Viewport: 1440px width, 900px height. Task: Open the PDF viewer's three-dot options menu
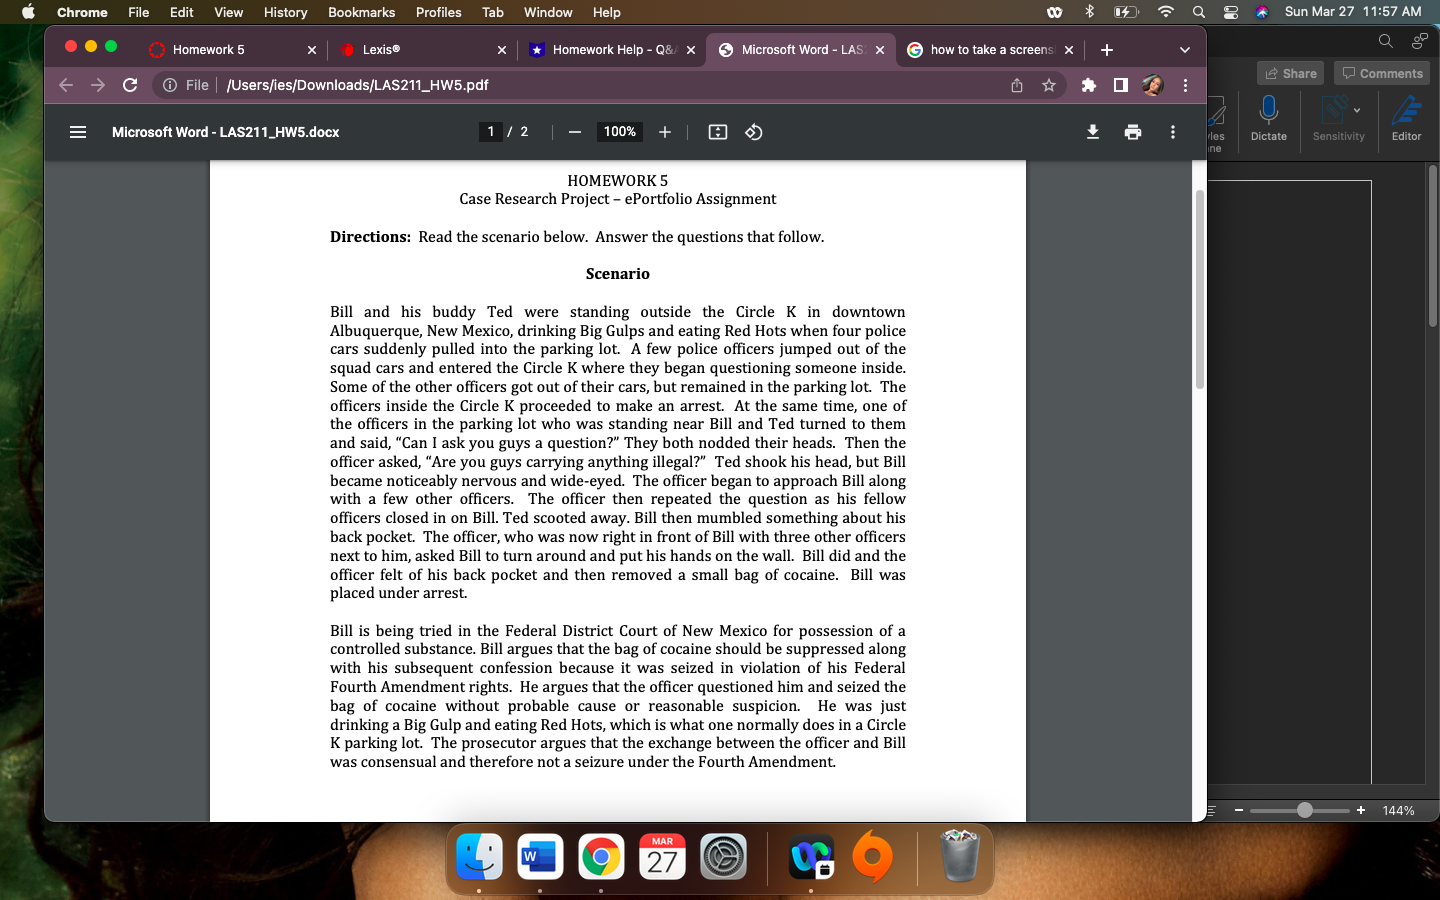click(1173, 131)
